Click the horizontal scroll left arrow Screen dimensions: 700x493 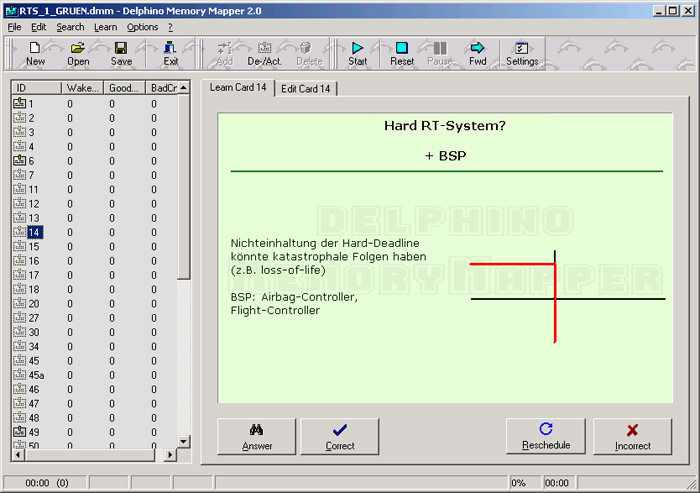18,455
